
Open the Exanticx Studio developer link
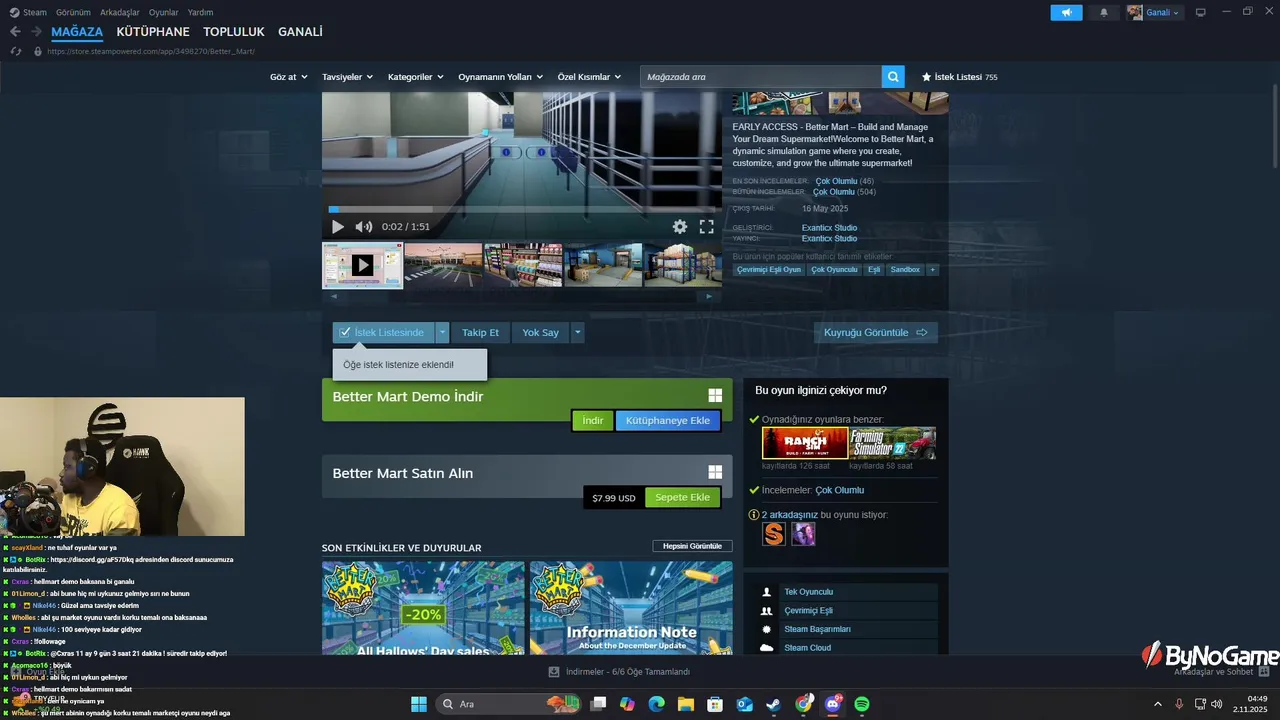point(829,228)
